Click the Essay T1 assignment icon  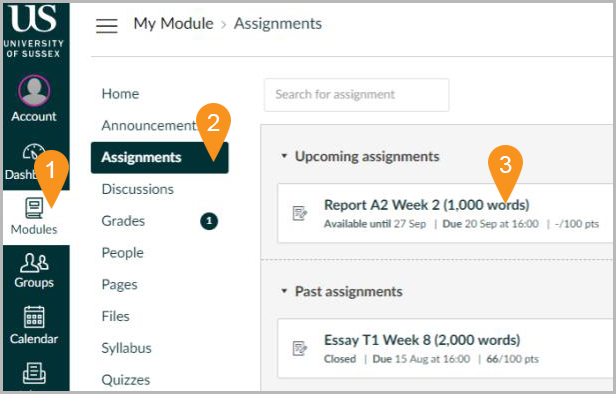(300, 348)
